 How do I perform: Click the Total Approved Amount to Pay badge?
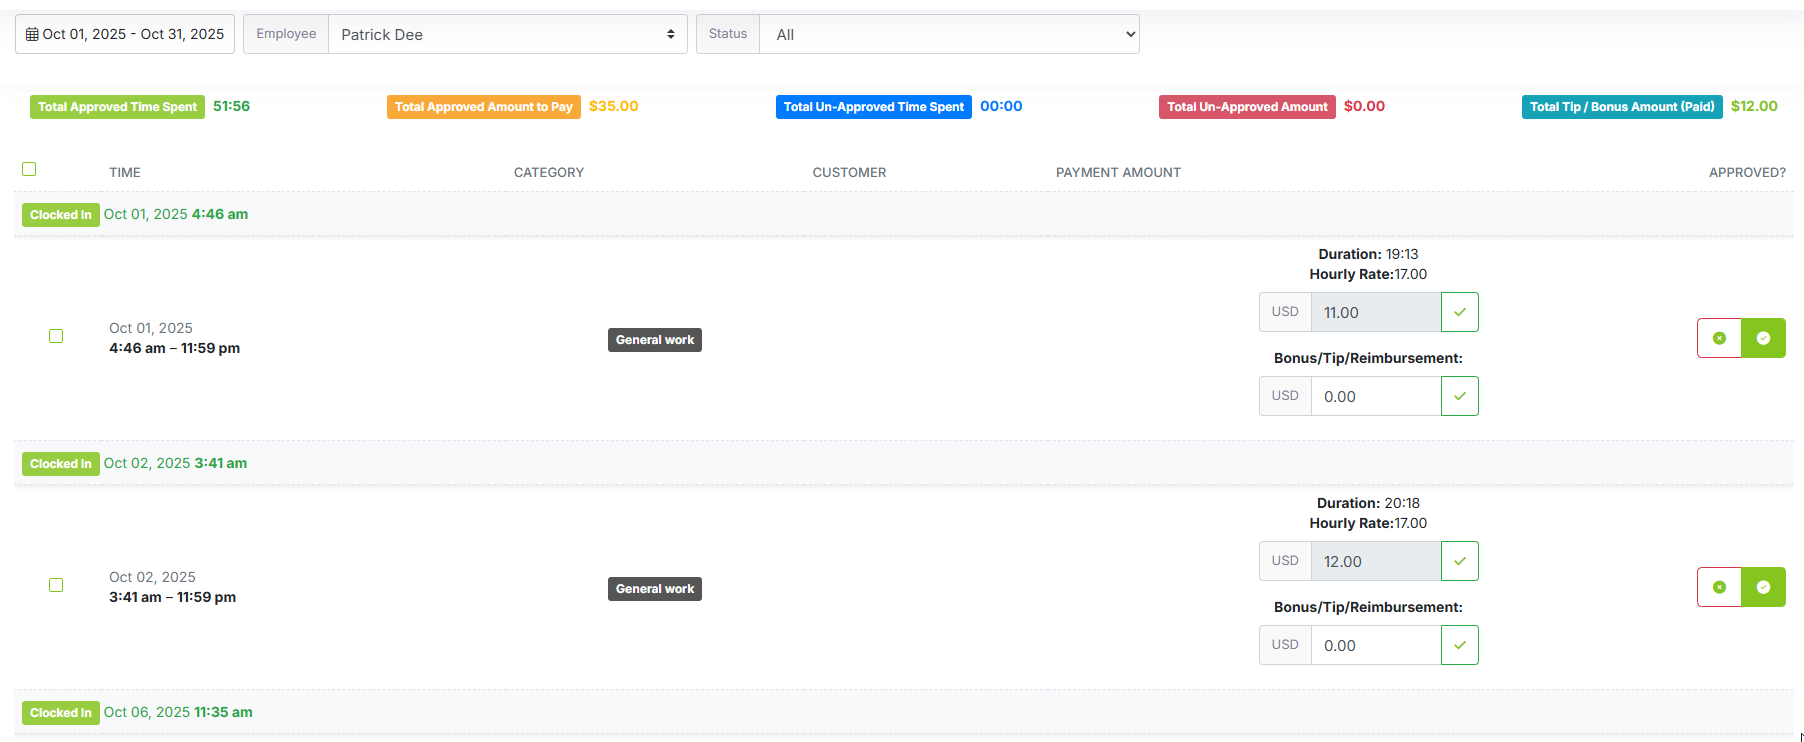[x=483, y=107]
